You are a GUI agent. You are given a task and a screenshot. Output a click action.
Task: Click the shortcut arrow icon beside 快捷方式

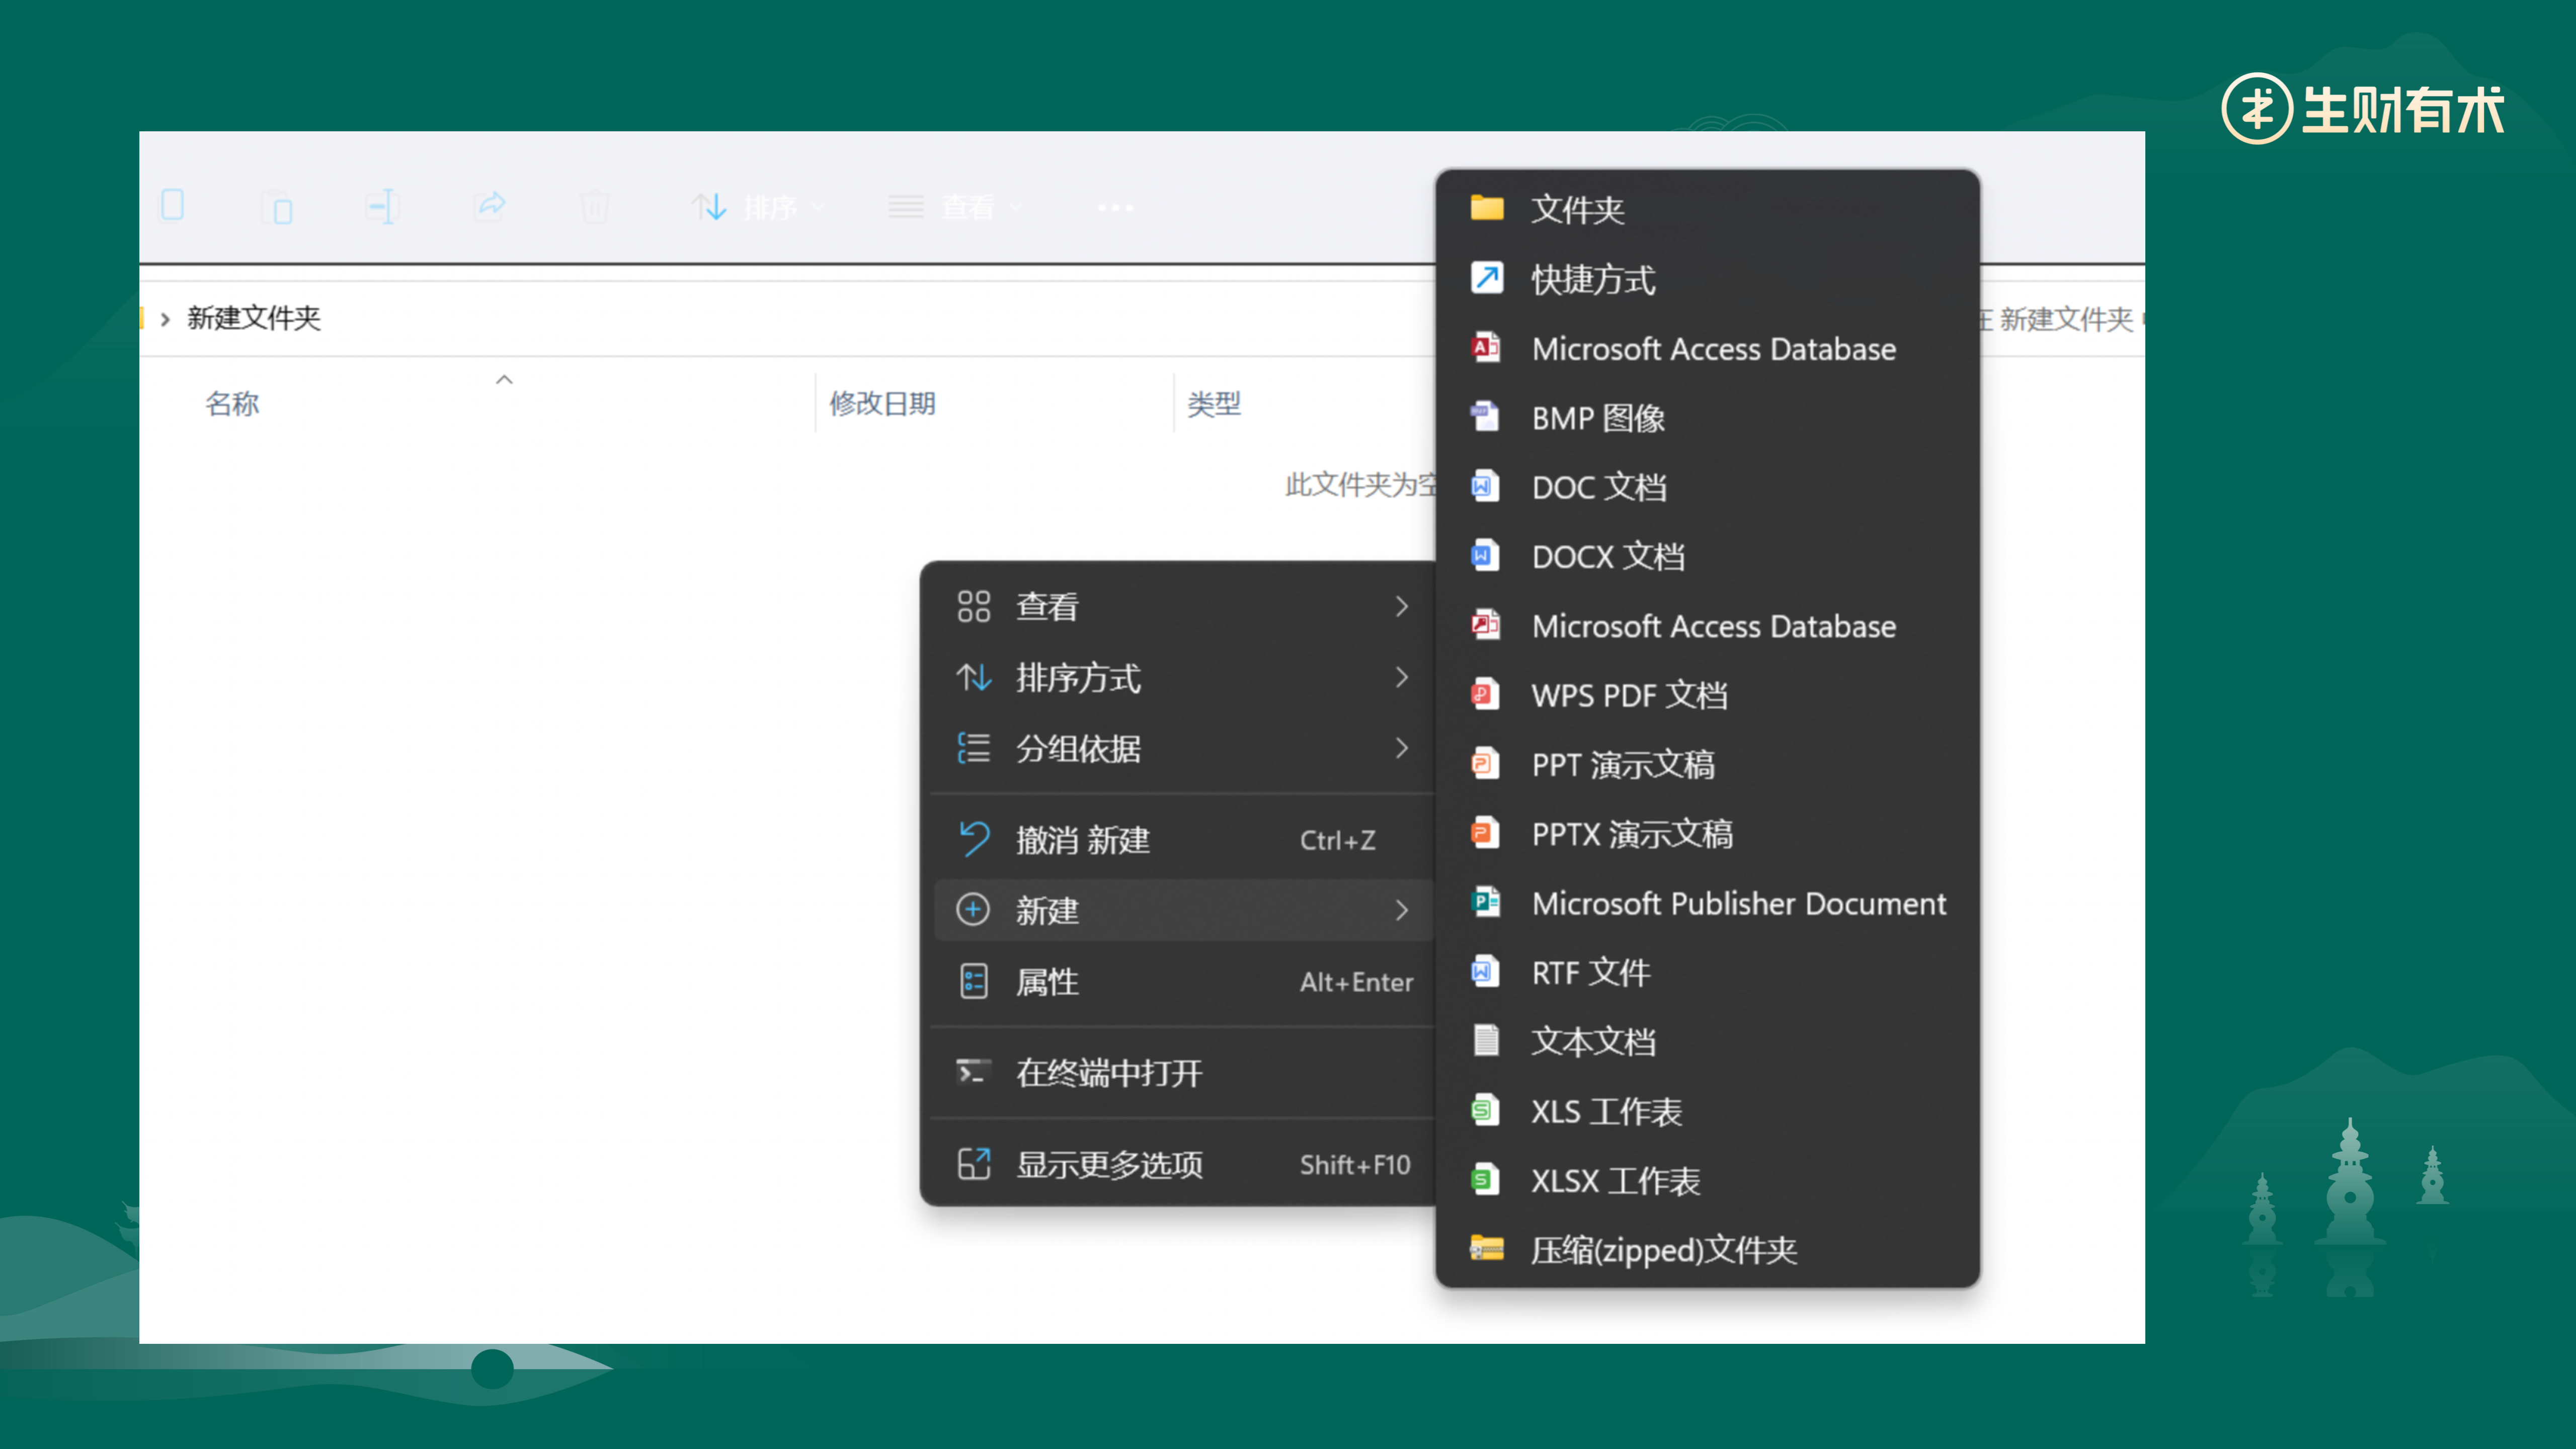click(1486, 277)
